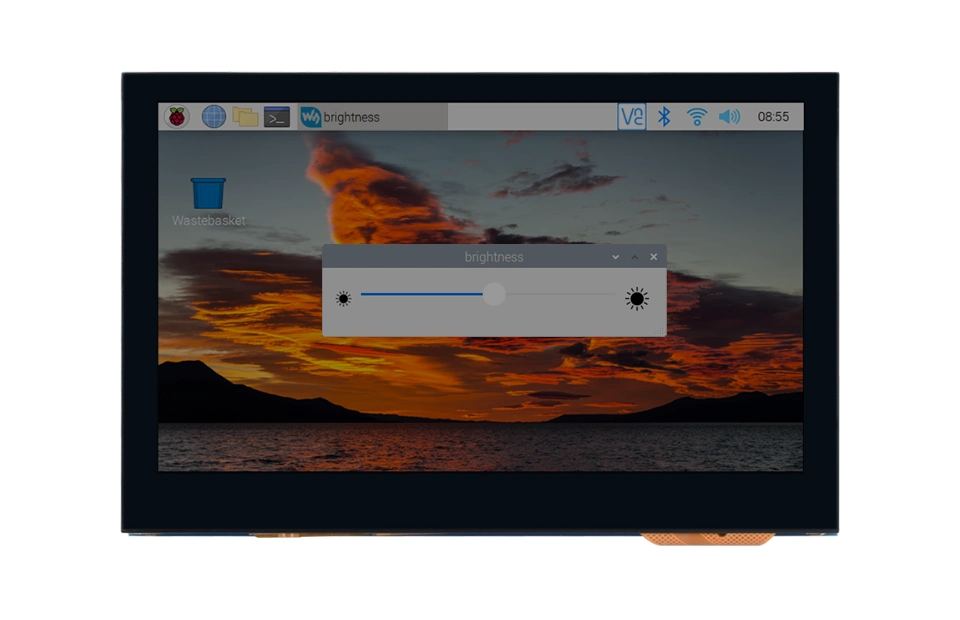960x620 pixels.
Task: Close the brightness window
Action: click(654, 257)
